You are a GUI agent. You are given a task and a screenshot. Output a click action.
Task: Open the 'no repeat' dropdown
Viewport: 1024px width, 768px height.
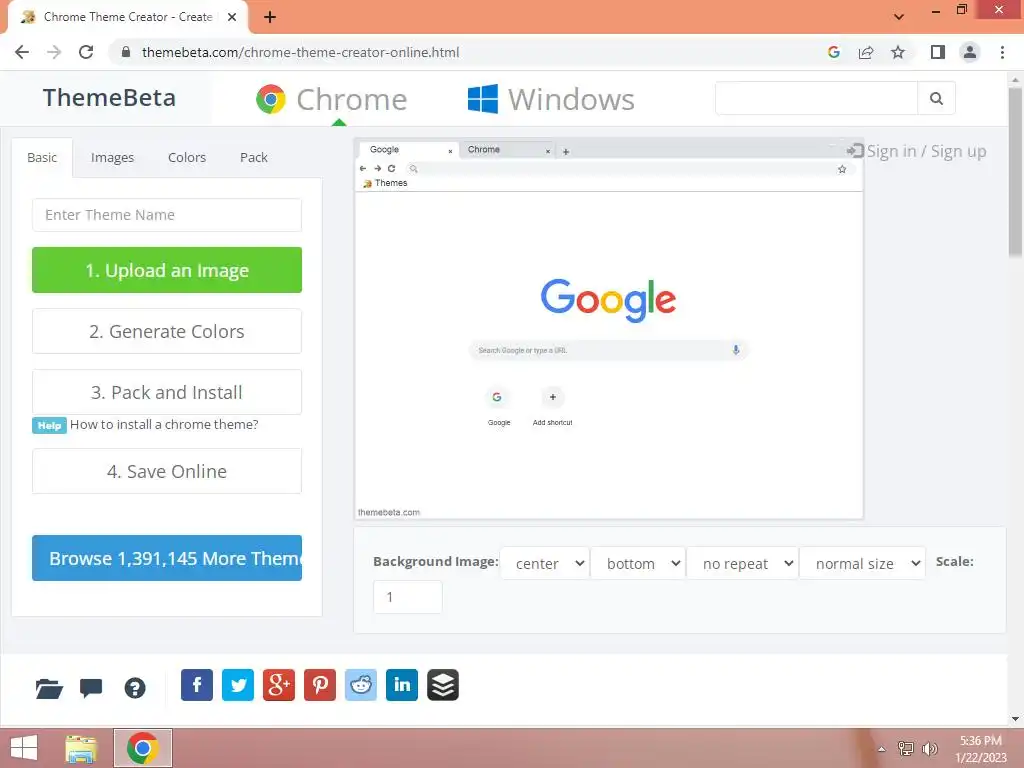click(743, 563)
